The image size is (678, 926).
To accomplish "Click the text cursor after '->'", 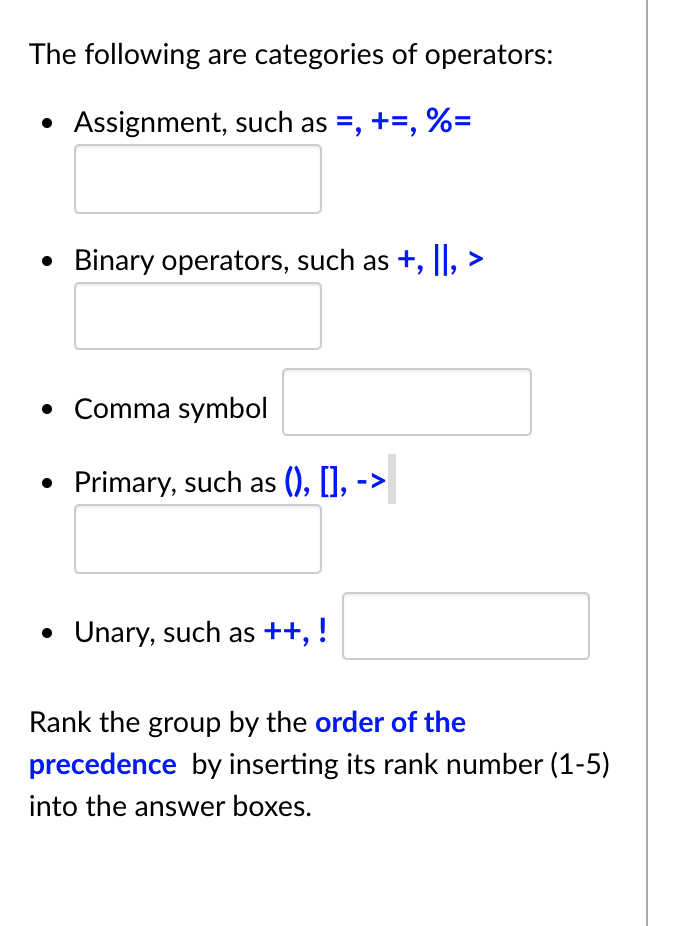I will pos(391,481).
